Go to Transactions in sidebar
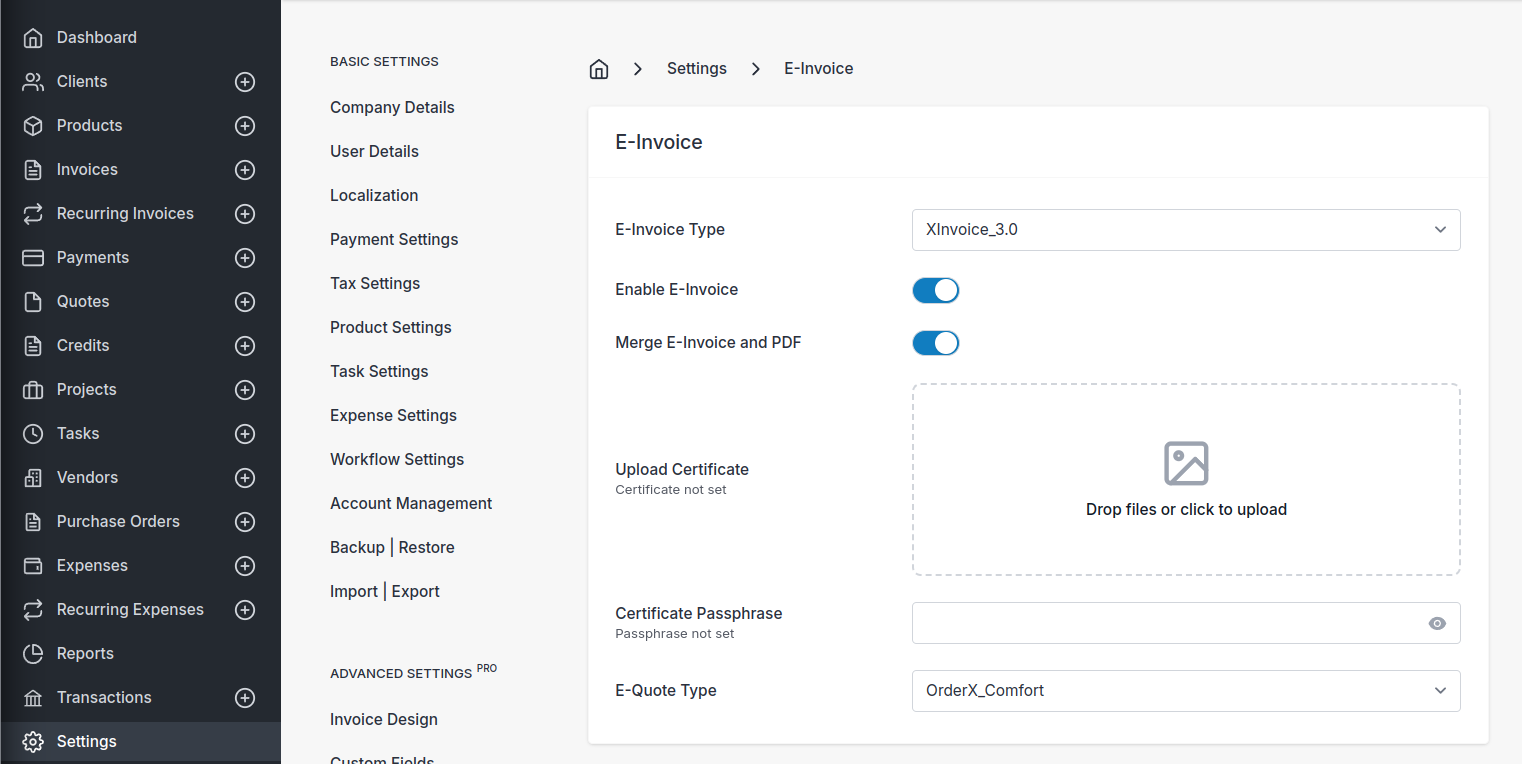This screenshot has height=764, width=1522. tap(104, 698)
